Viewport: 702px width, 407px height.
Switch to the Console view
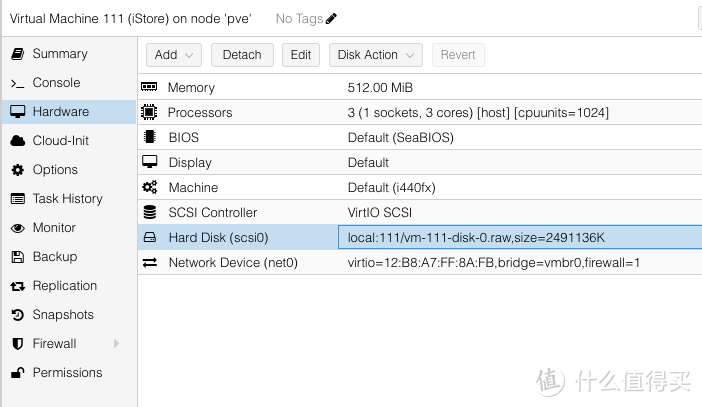coord(56,83)
